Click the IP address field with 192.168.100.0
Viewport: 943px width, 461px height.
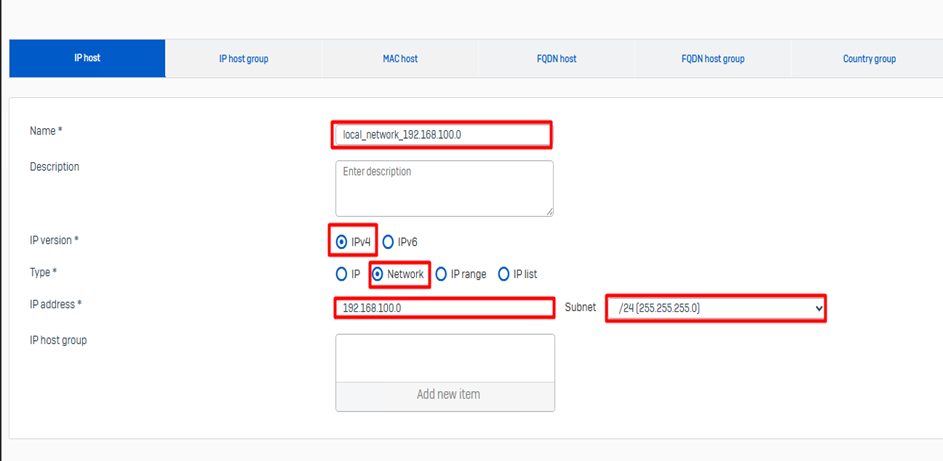[x=444, y=308]
